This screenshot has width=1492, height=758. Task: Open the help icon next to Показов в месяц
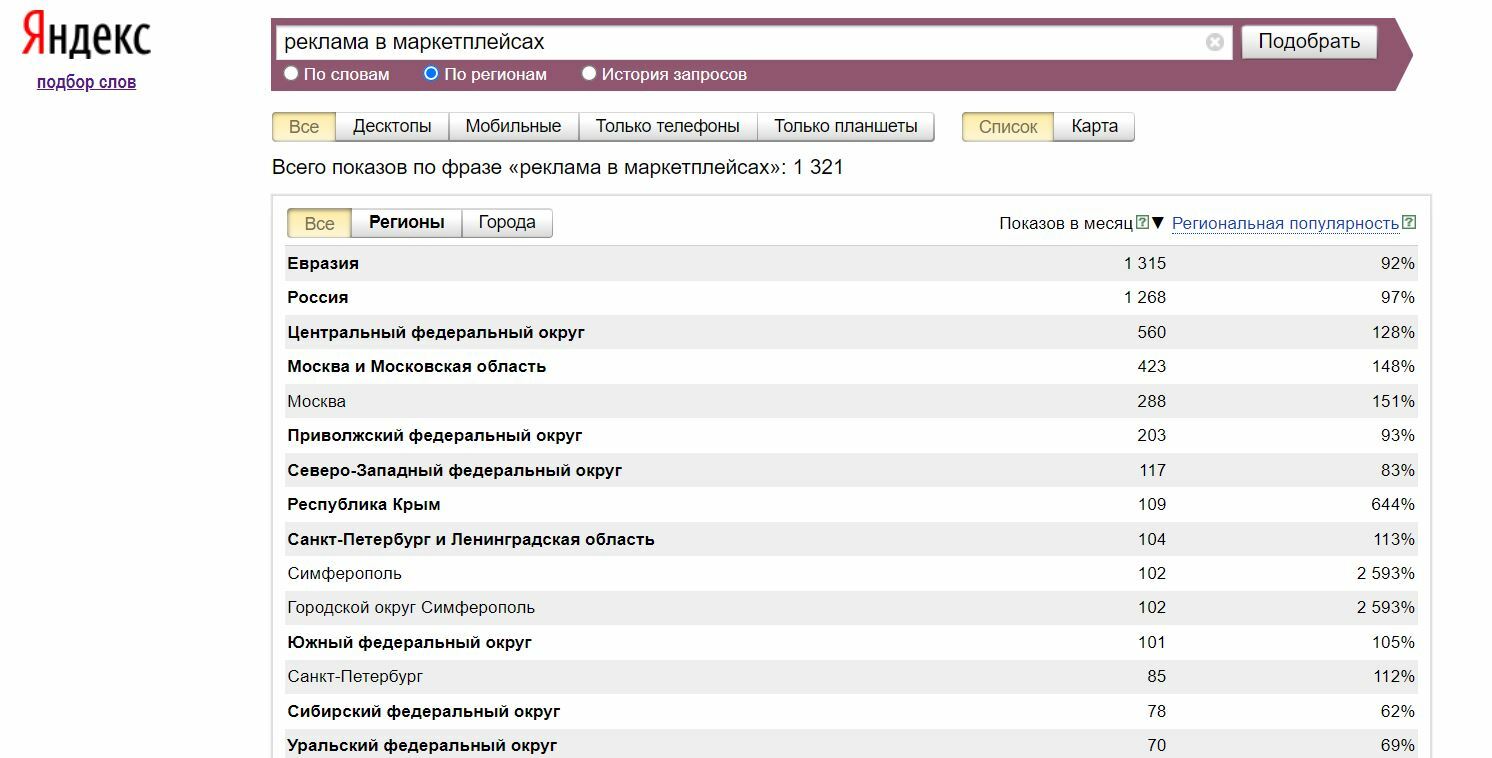(1142, 223)
